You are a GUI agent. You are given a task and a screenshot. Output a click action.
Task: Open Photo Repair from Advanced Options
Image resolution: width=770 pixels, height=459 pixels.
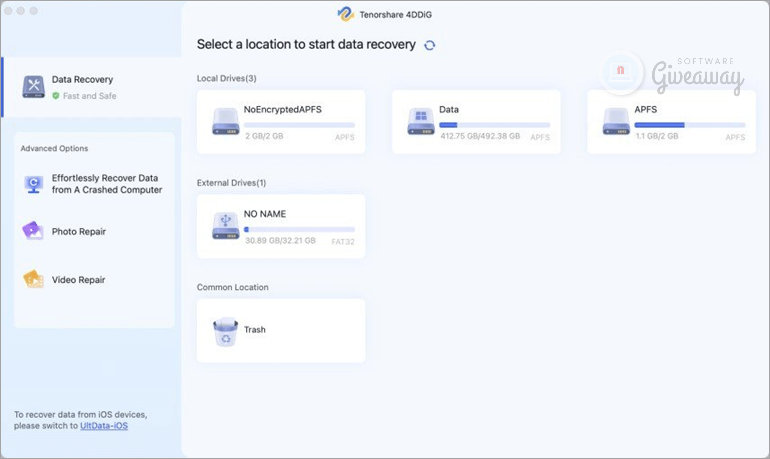click(x=79, y=232)
